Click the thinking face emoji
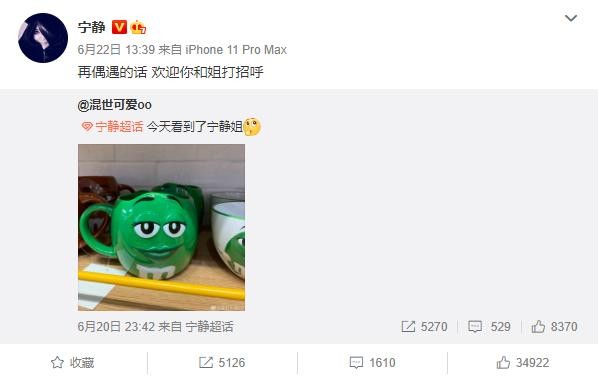The width and height of the screenshot is (598, 378). tap(252, 127)
